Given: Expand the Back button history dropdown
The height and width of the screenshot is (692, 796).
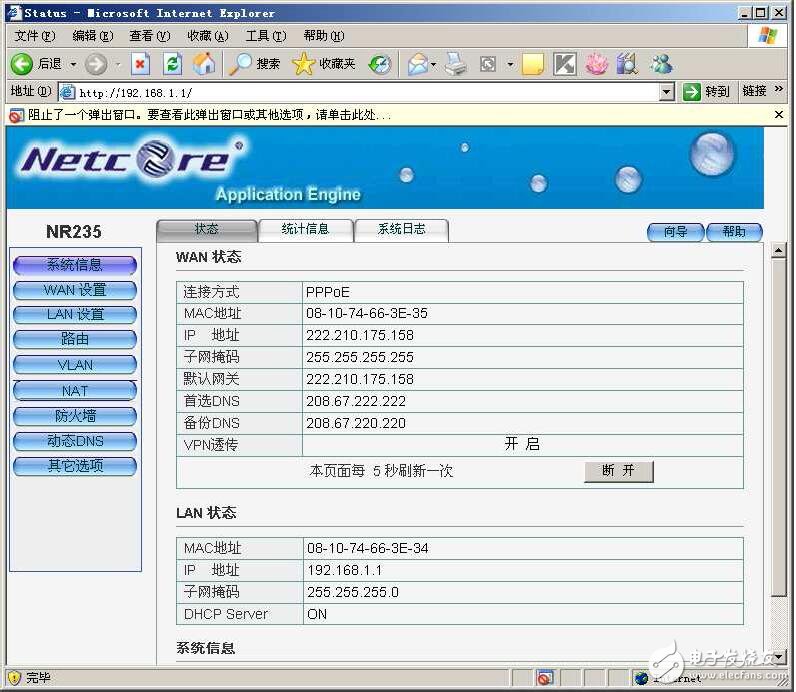Looking at the screenshot, I should pyautogui.click(x=74, y=64).
